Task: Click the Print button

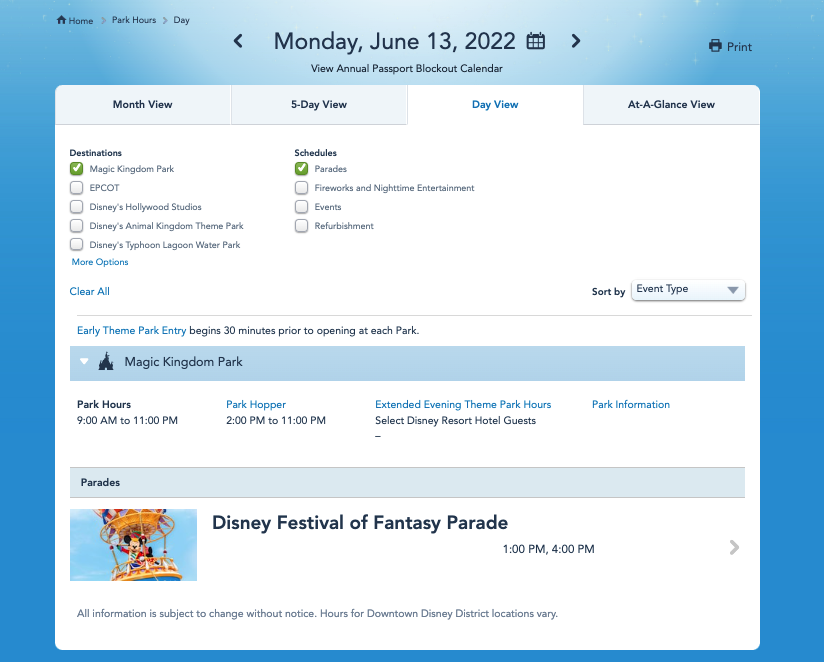Action: point(730,46)
